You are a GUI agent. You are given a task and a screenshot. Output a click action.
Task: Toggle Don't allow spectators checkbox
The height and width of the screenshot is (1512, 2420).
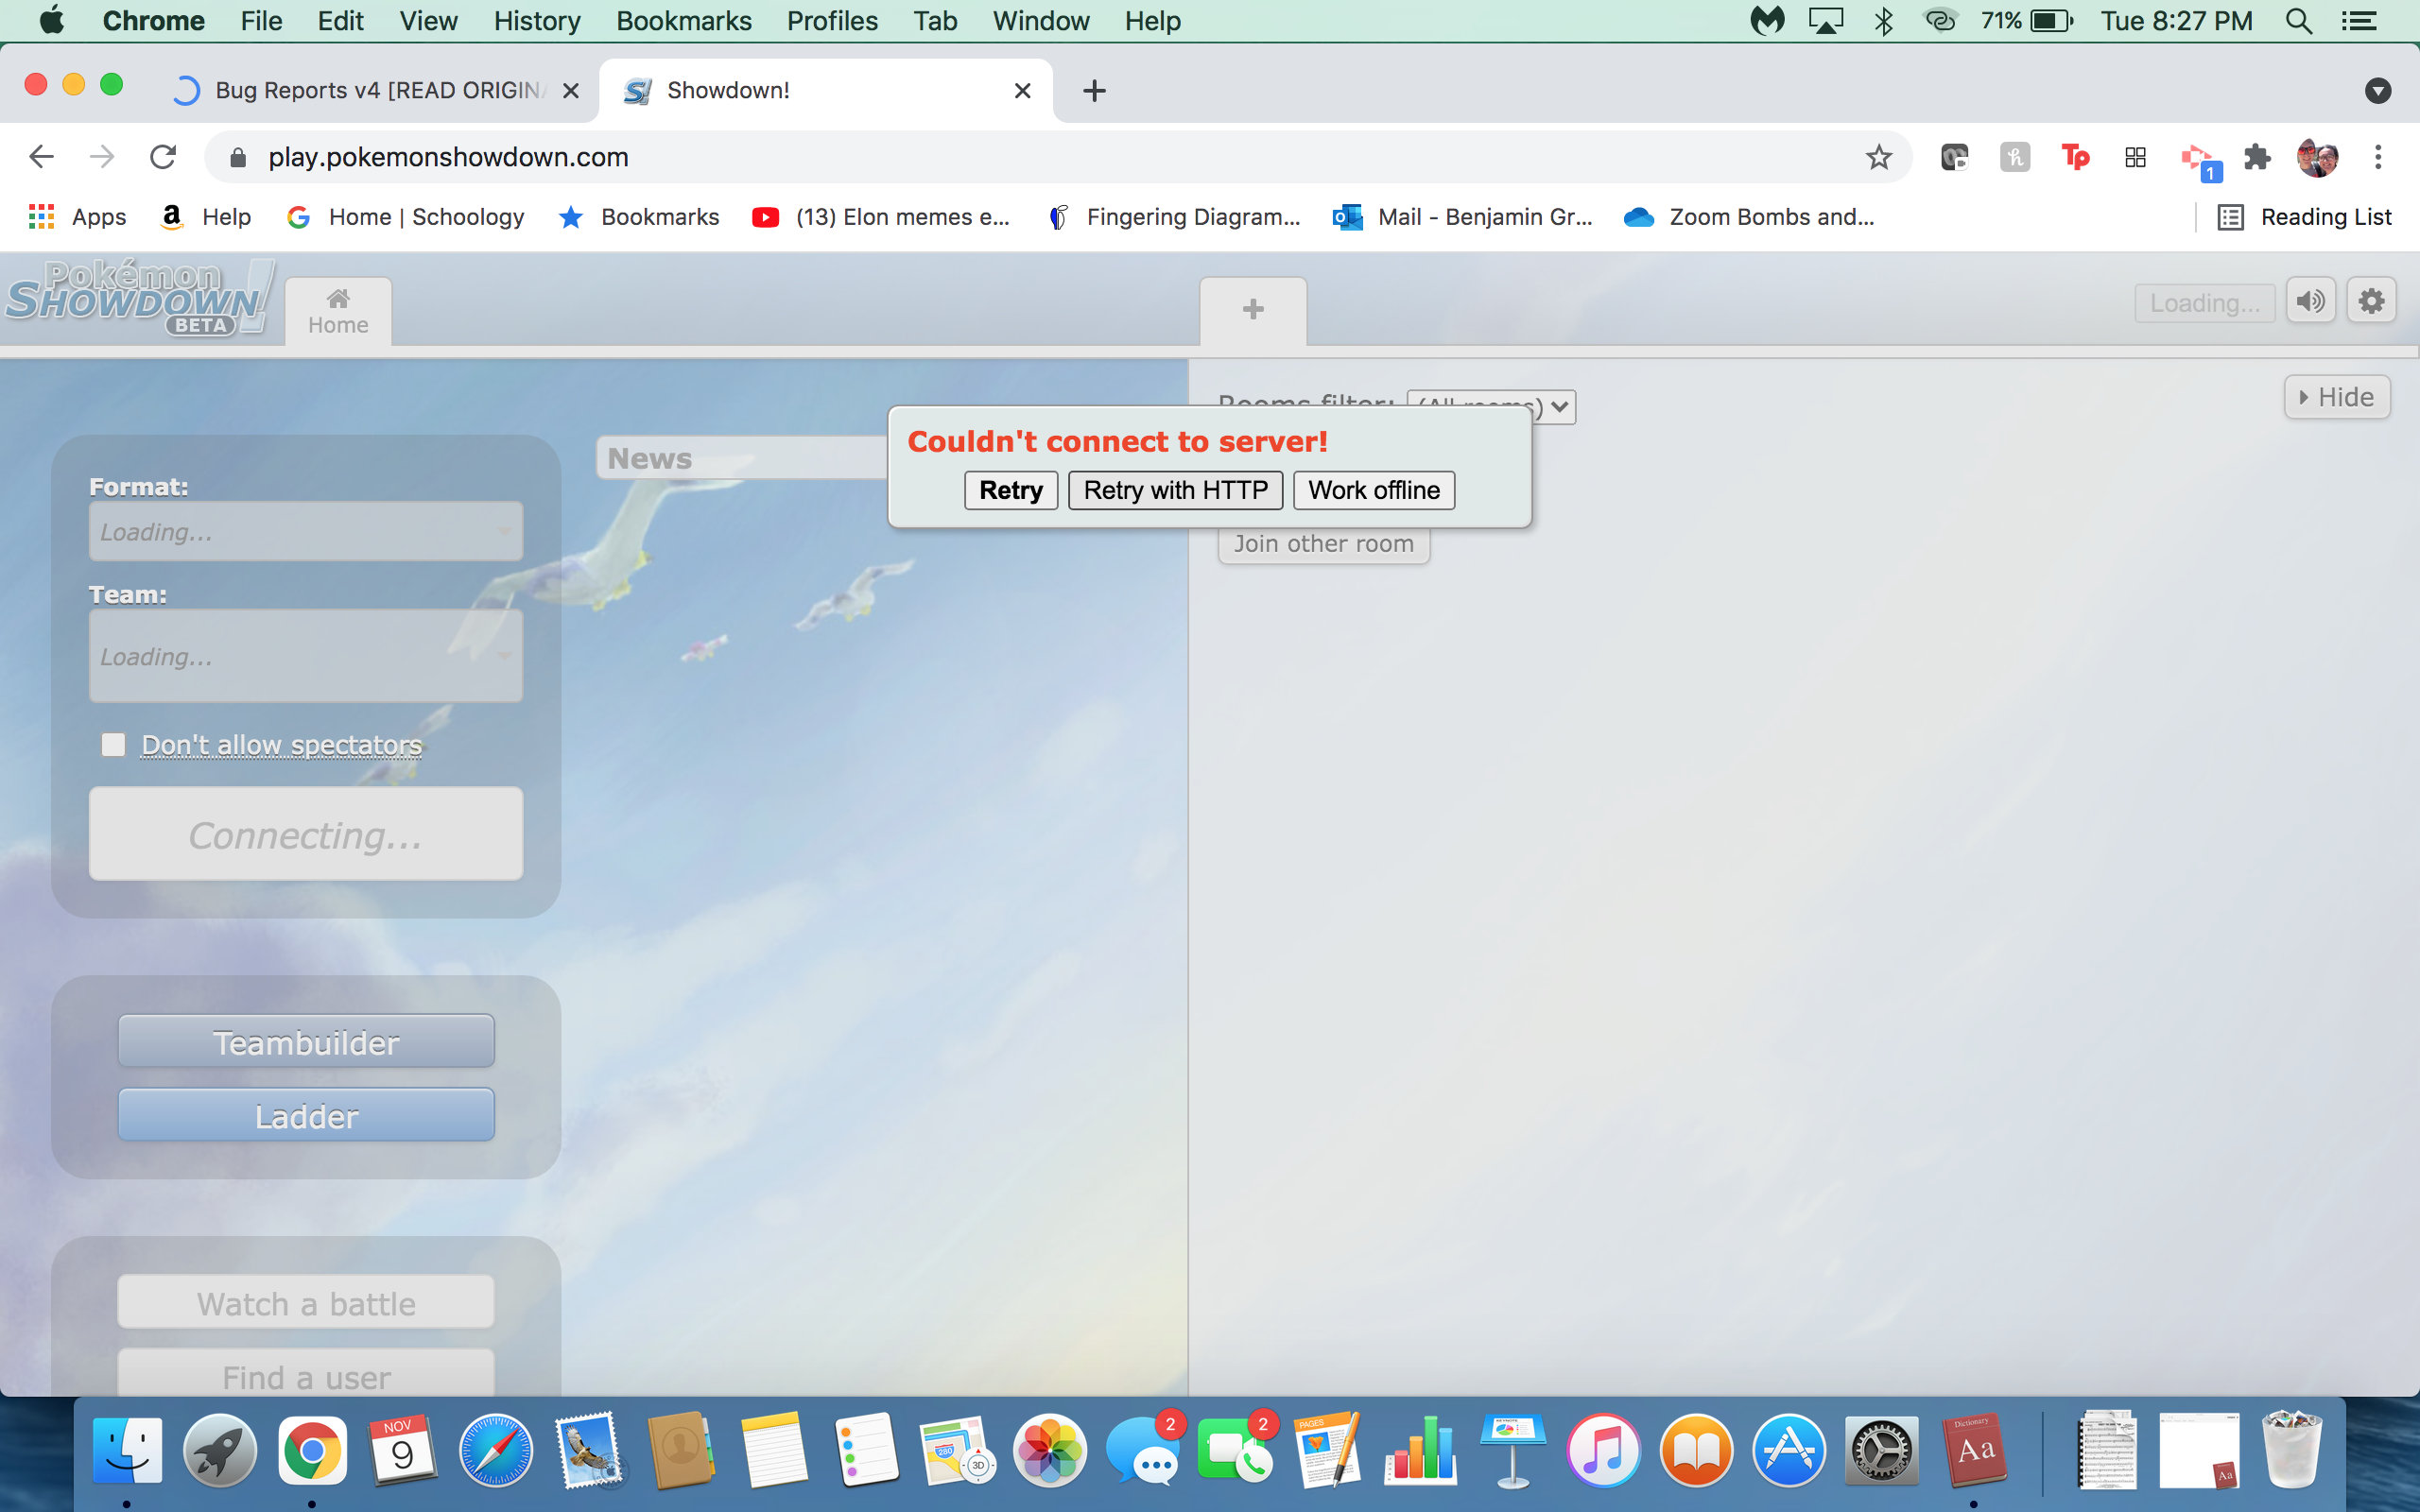pyautogui.click(x=113, y=745)
